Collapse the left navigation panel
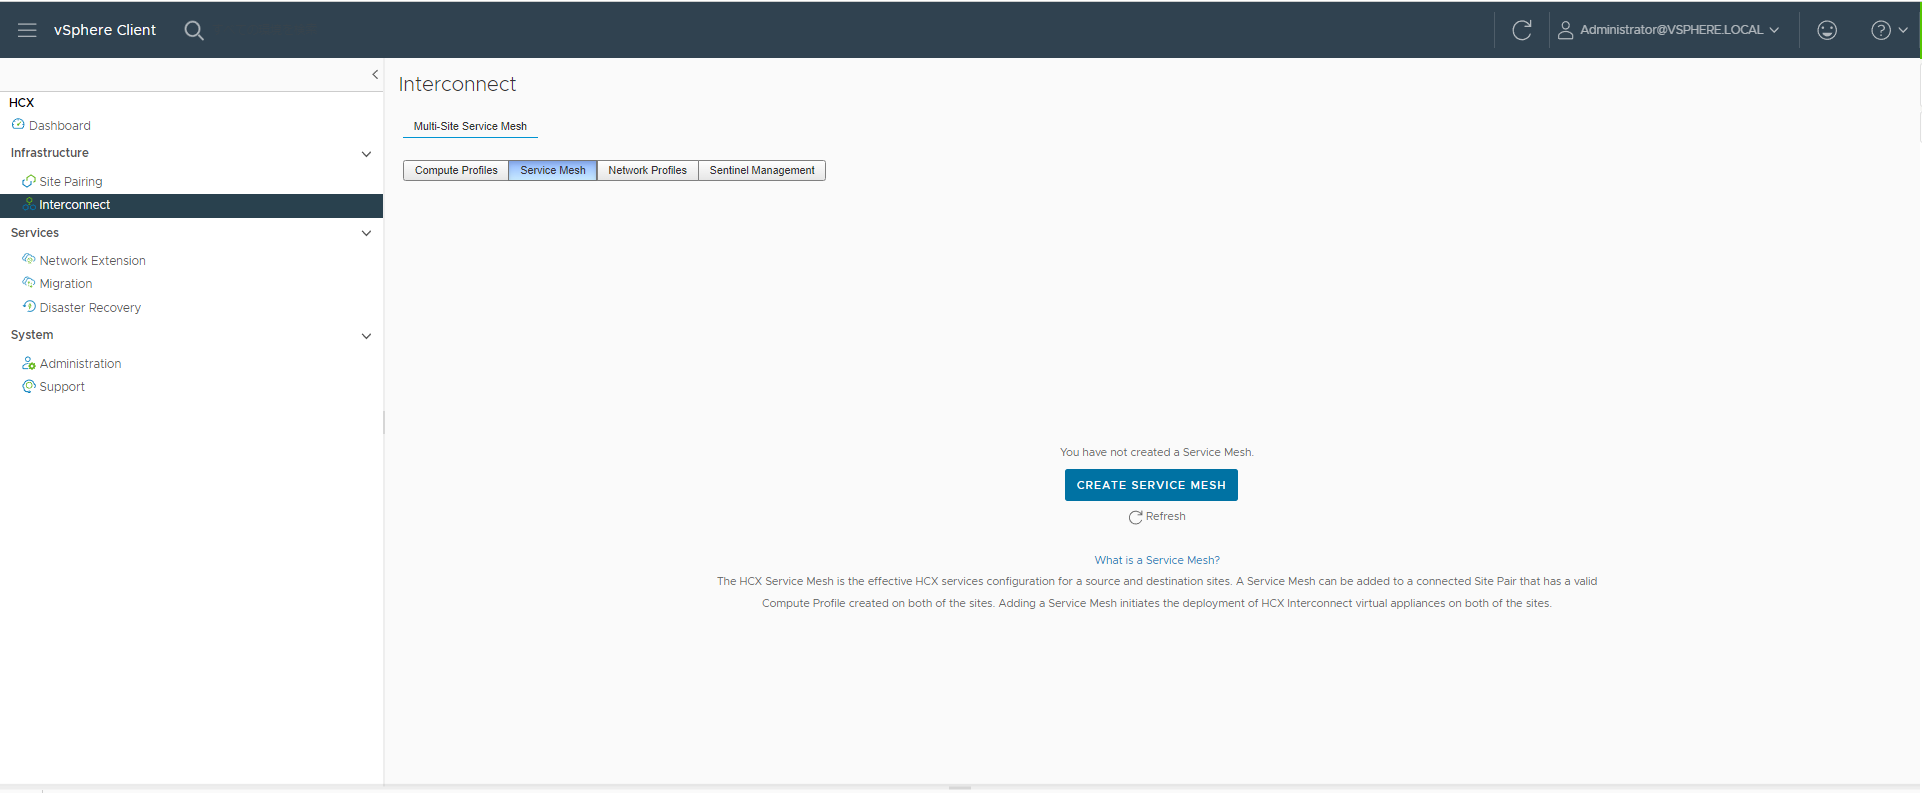Image resolution: width=1922 pixels, height=793 pixels. 375,74
